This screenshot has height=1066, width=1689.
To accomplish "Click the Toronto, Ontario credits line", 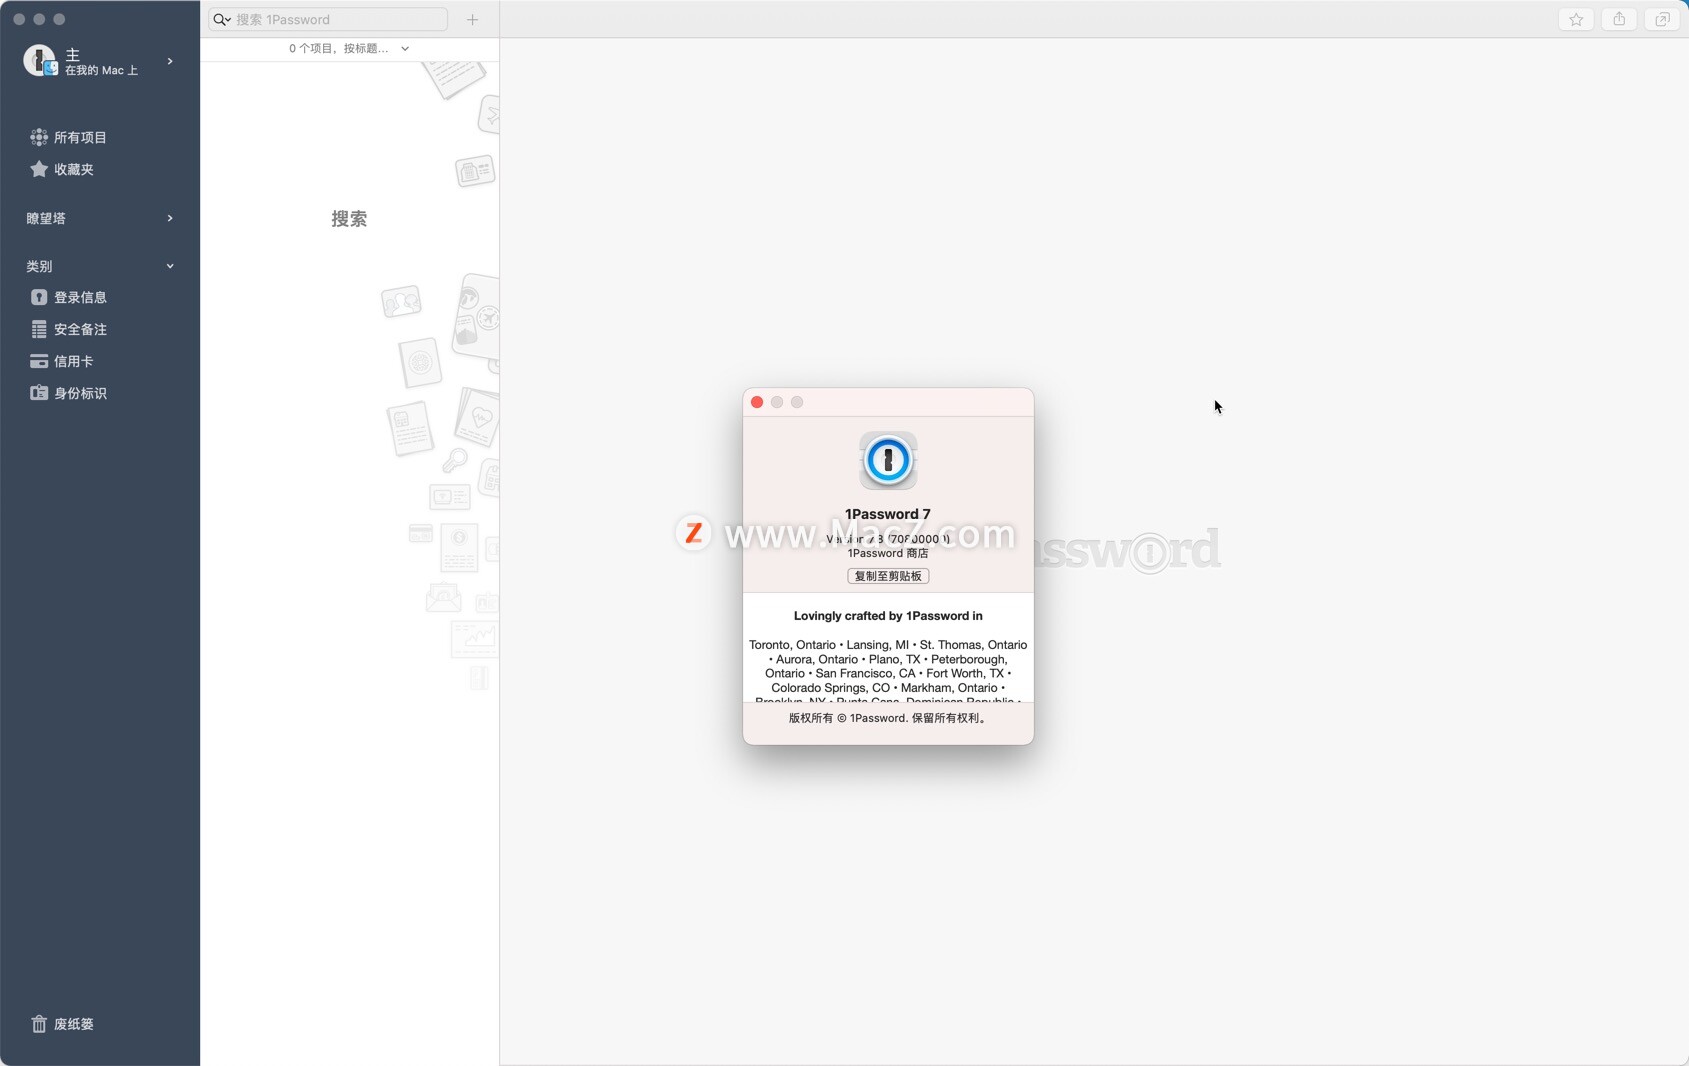I will (x=888, y=645).
